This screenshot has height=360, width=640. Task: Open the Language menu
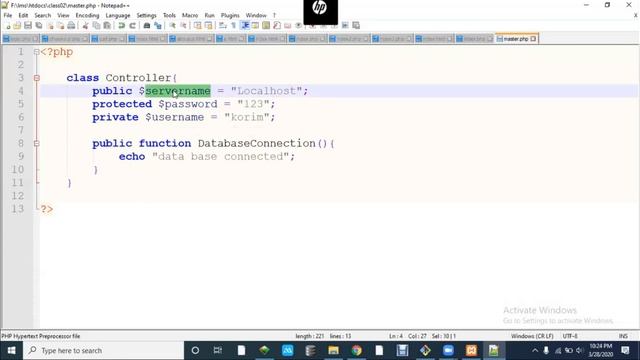pyautogui.click(x=118, y=16)
